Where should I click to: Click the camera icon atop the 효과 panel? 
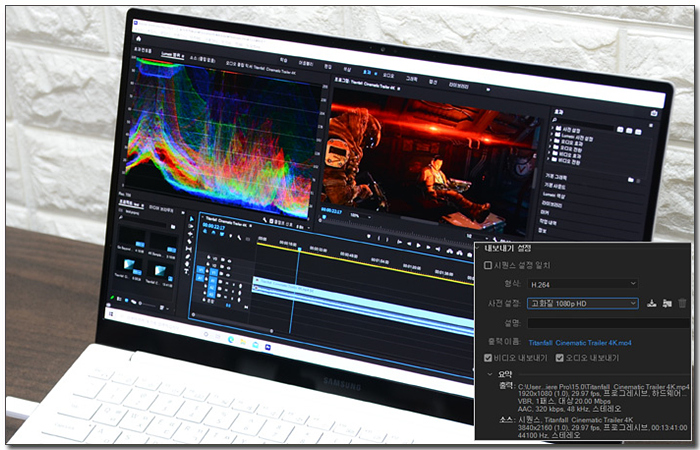click(x=654, y=113)
